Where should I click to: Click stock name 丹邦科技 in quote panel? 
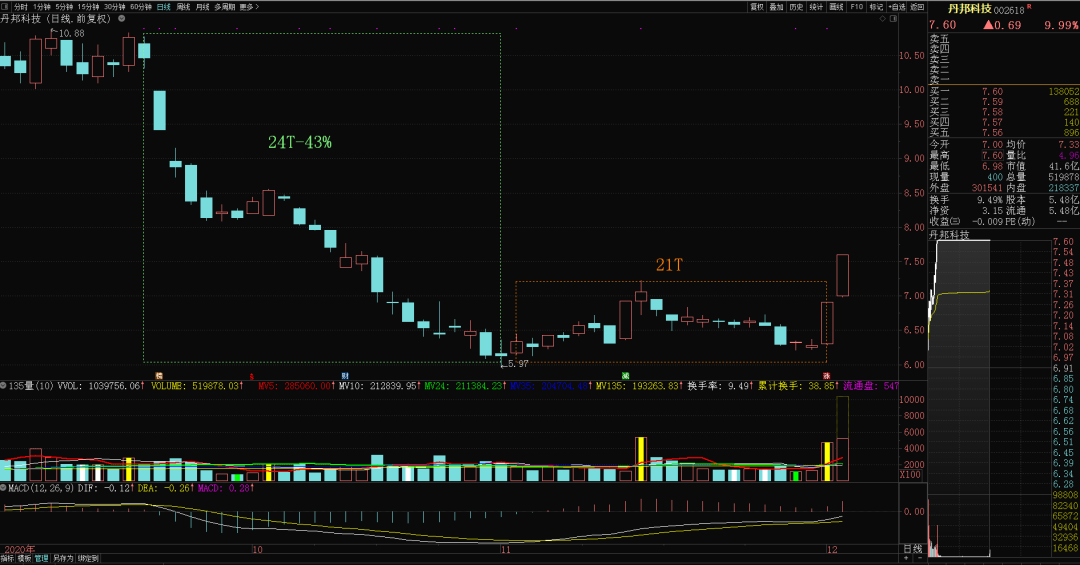tap(969, 9)
